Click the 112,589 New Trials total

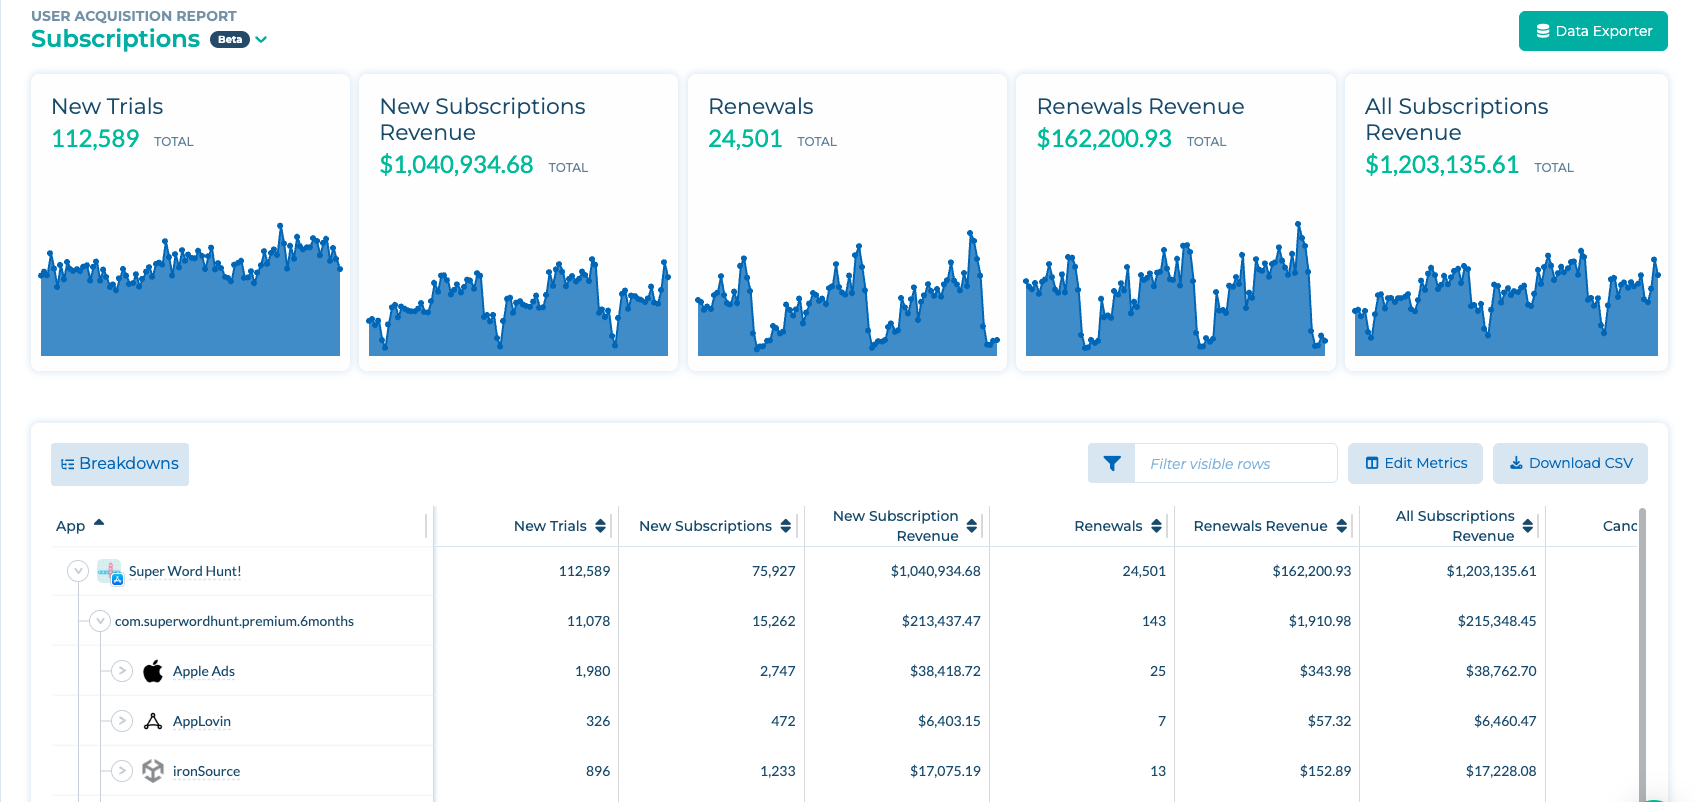pos(95,139)
